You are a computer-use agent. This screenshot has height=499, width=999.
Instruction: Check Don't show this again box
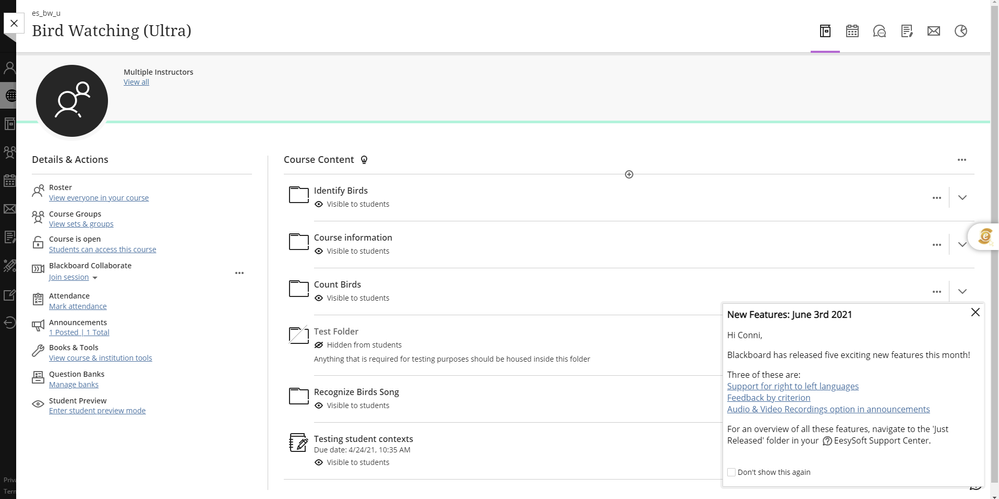[x=731, y=472]
